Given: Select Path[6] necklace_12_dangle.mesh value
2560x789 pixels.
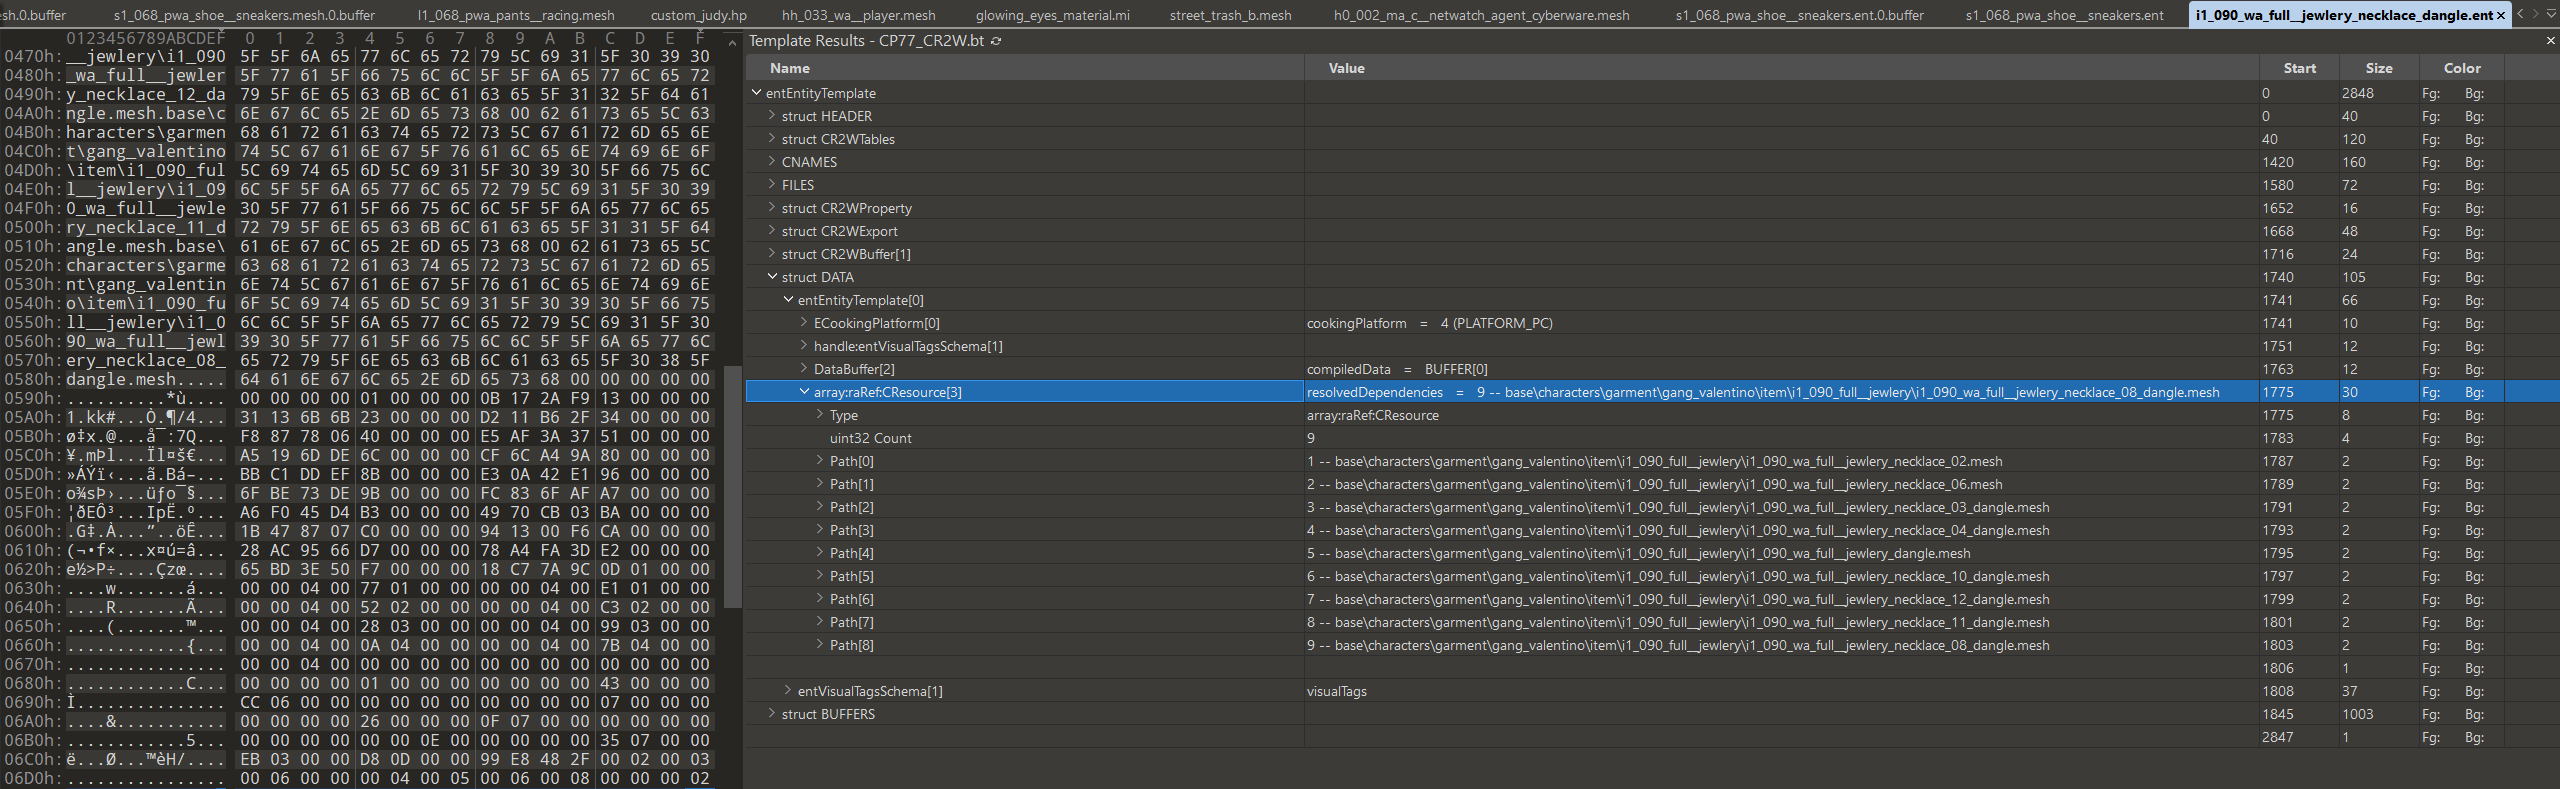Looking at the screenshot, I should point(1678,599).
